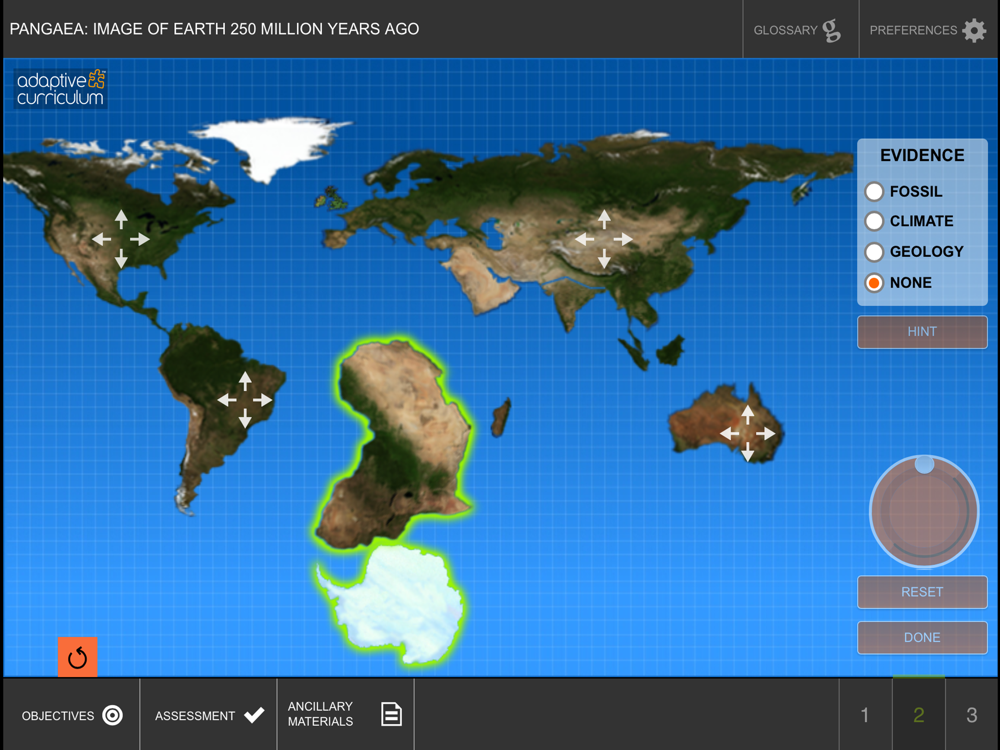Screen dimensions: 1000x750
Task: Open Ancillary Materials
Action: (346, 714)
